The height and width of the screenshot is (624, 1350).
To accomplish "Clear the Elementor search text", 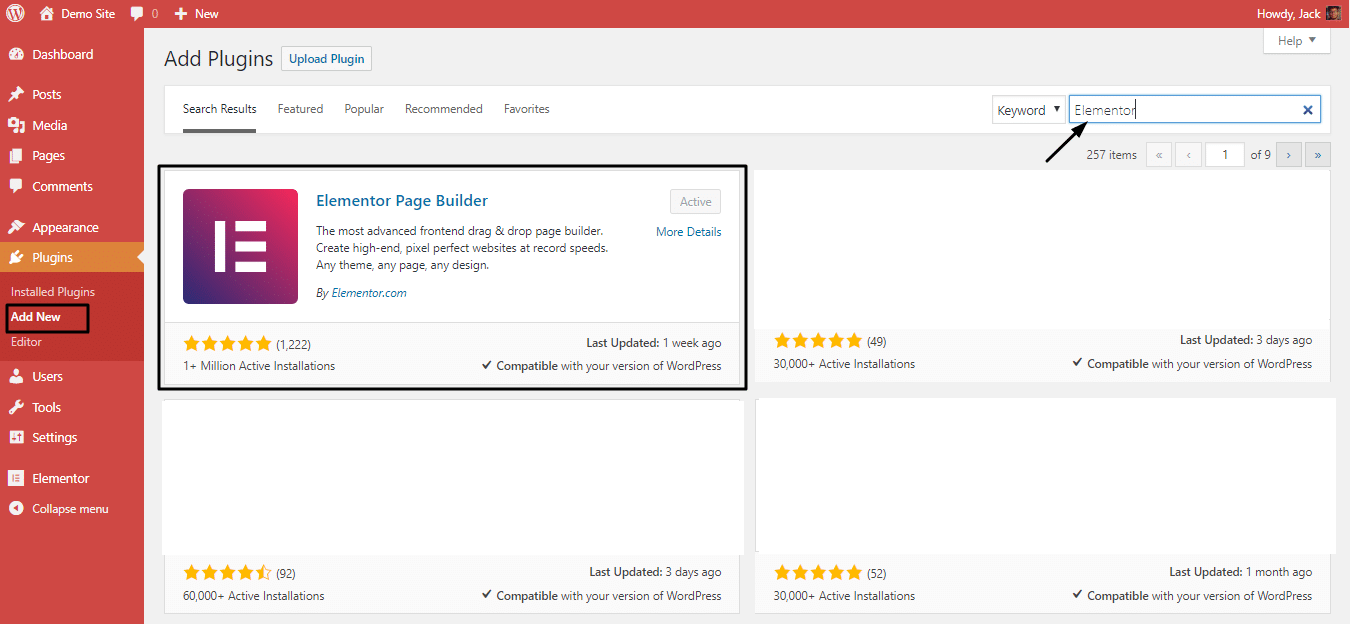I will click(1307, 110).
